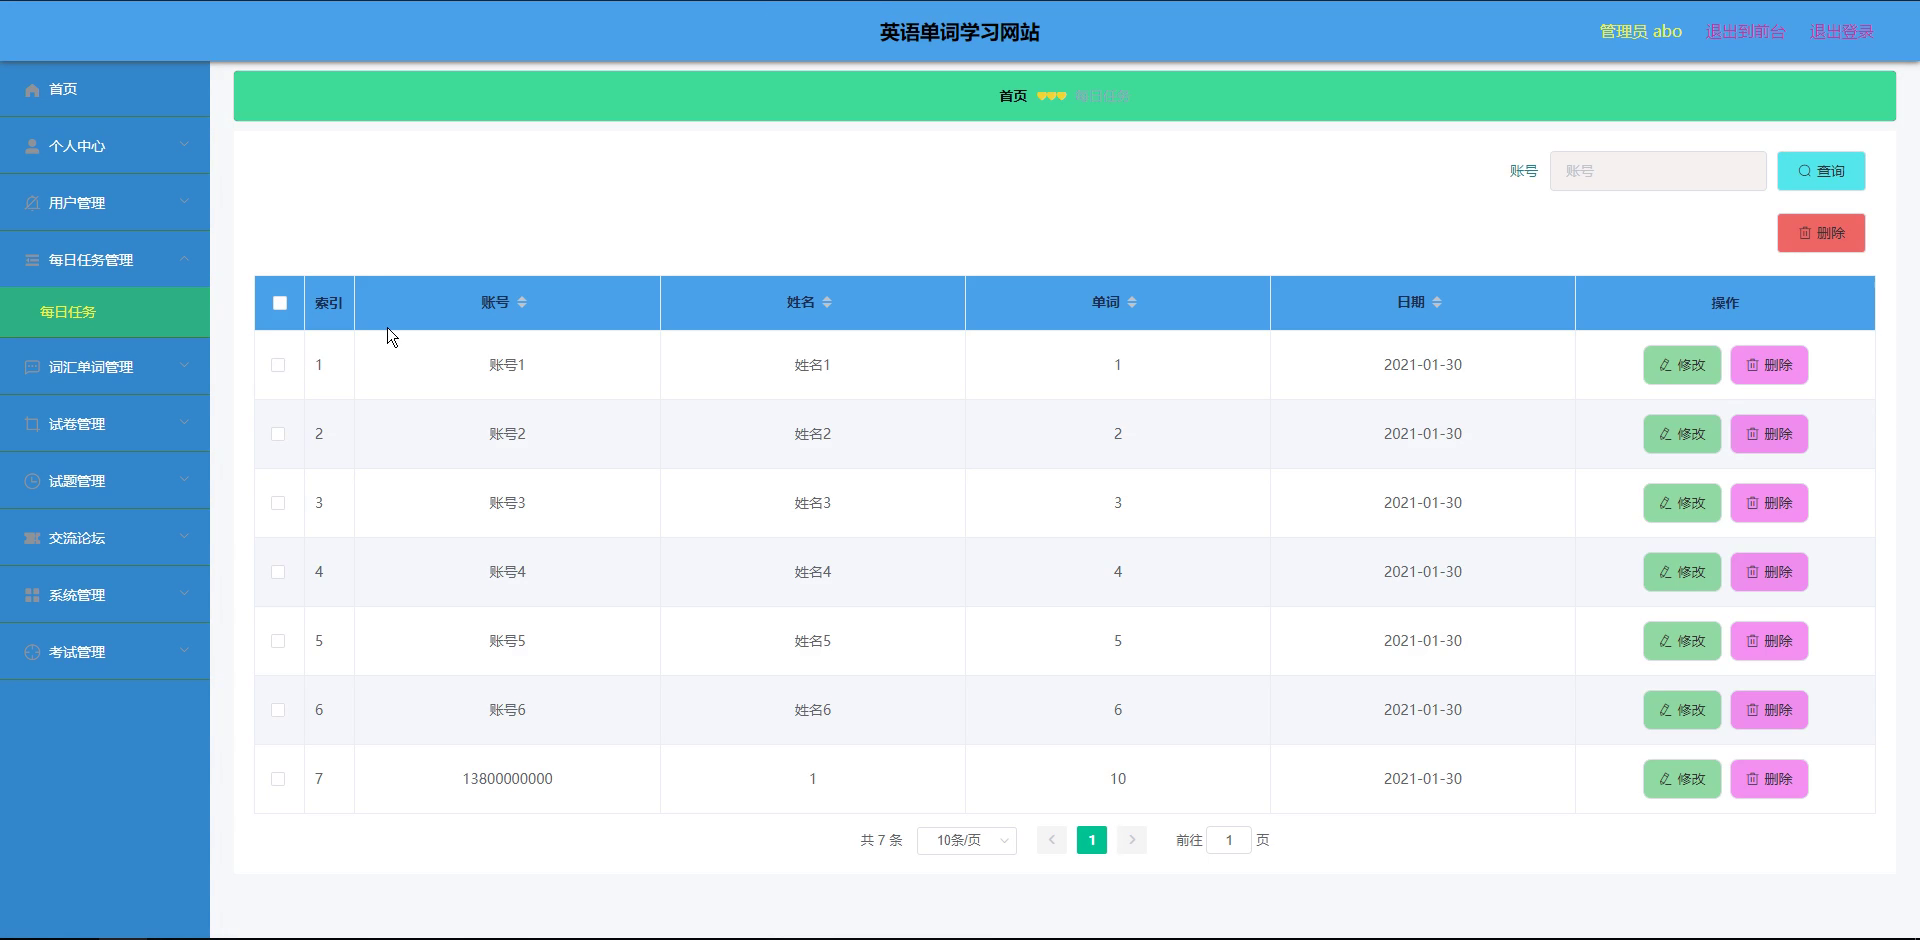Image resolution: width=1920 pixels, height=940 pixels.
Task: Click 修改 for row 账号1
Action: (1682, 366)
